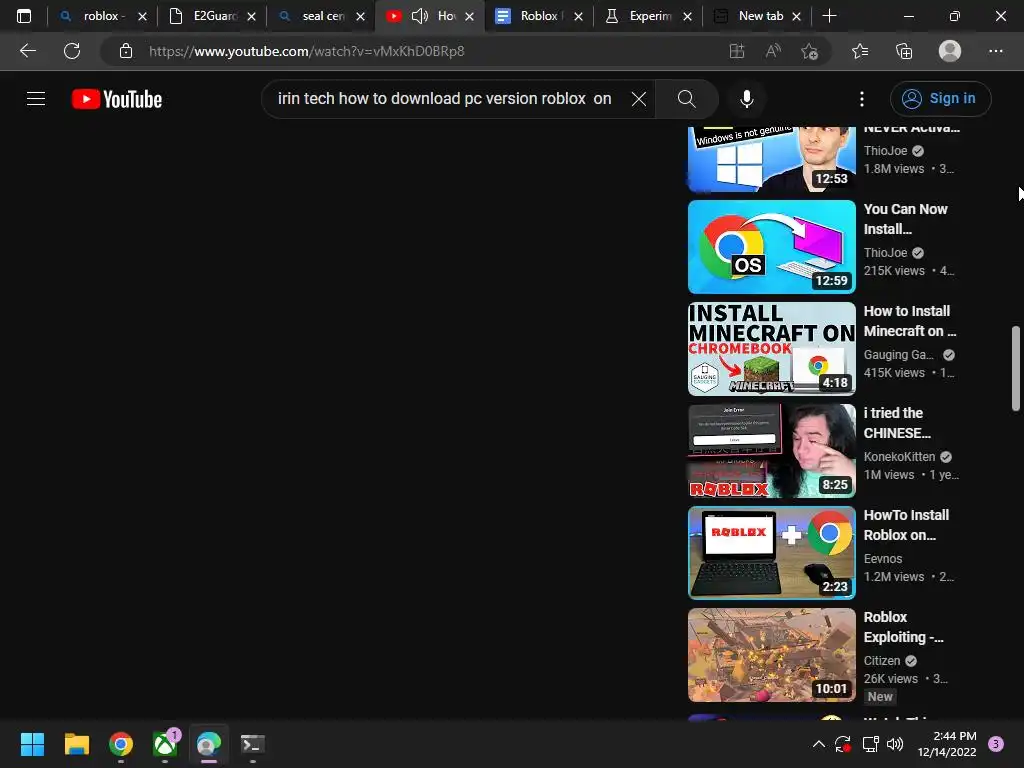Image resolution: width=1024 pixels, height=768 pixels.
Task: Open Collections panel
Action: coord(904,51)
